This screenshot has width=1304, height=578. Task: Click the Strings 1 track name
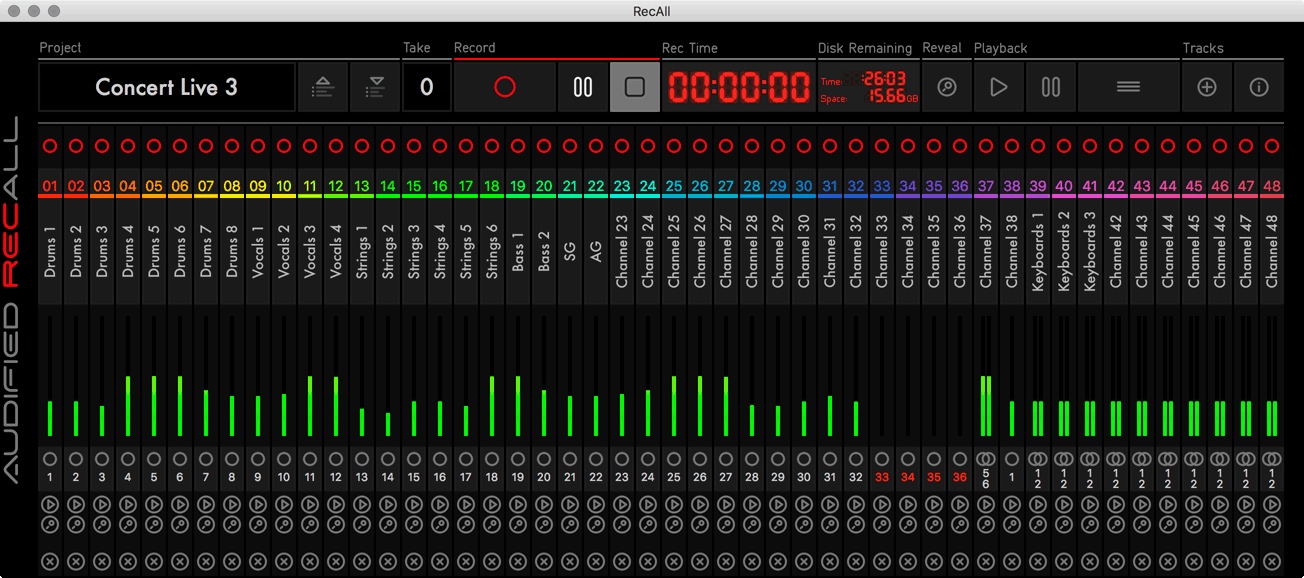coord(361,252)
